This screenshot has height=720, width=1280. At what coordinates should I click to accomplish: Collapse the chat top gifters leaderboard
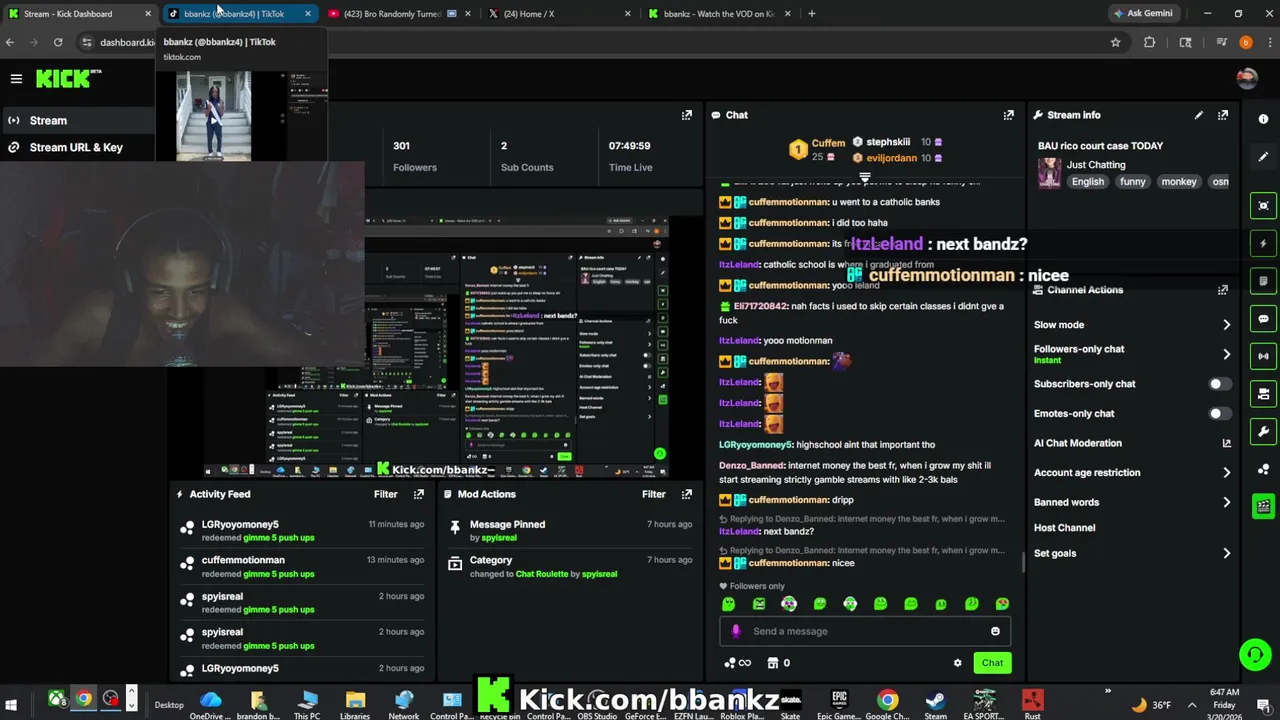865,177
